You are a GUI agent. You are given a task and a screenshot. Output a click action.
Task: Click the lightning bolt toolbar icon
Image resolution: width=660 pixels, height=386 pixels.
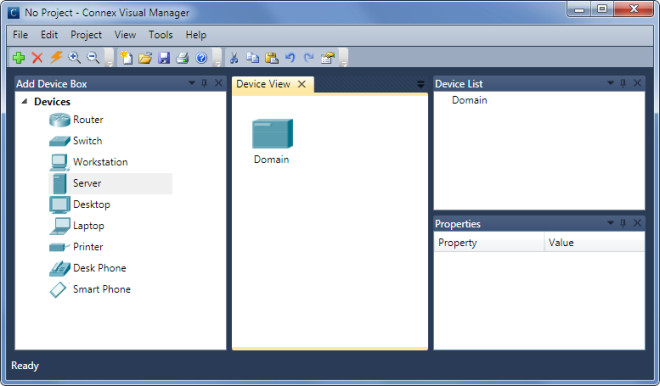(x=56, y=57)
